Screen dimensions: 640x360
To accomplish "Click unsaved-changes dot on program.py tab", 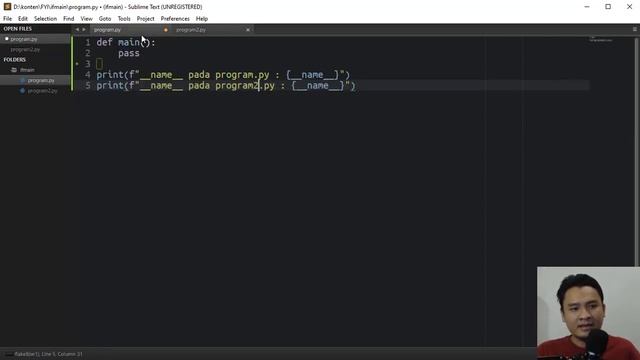I will 166,30.
